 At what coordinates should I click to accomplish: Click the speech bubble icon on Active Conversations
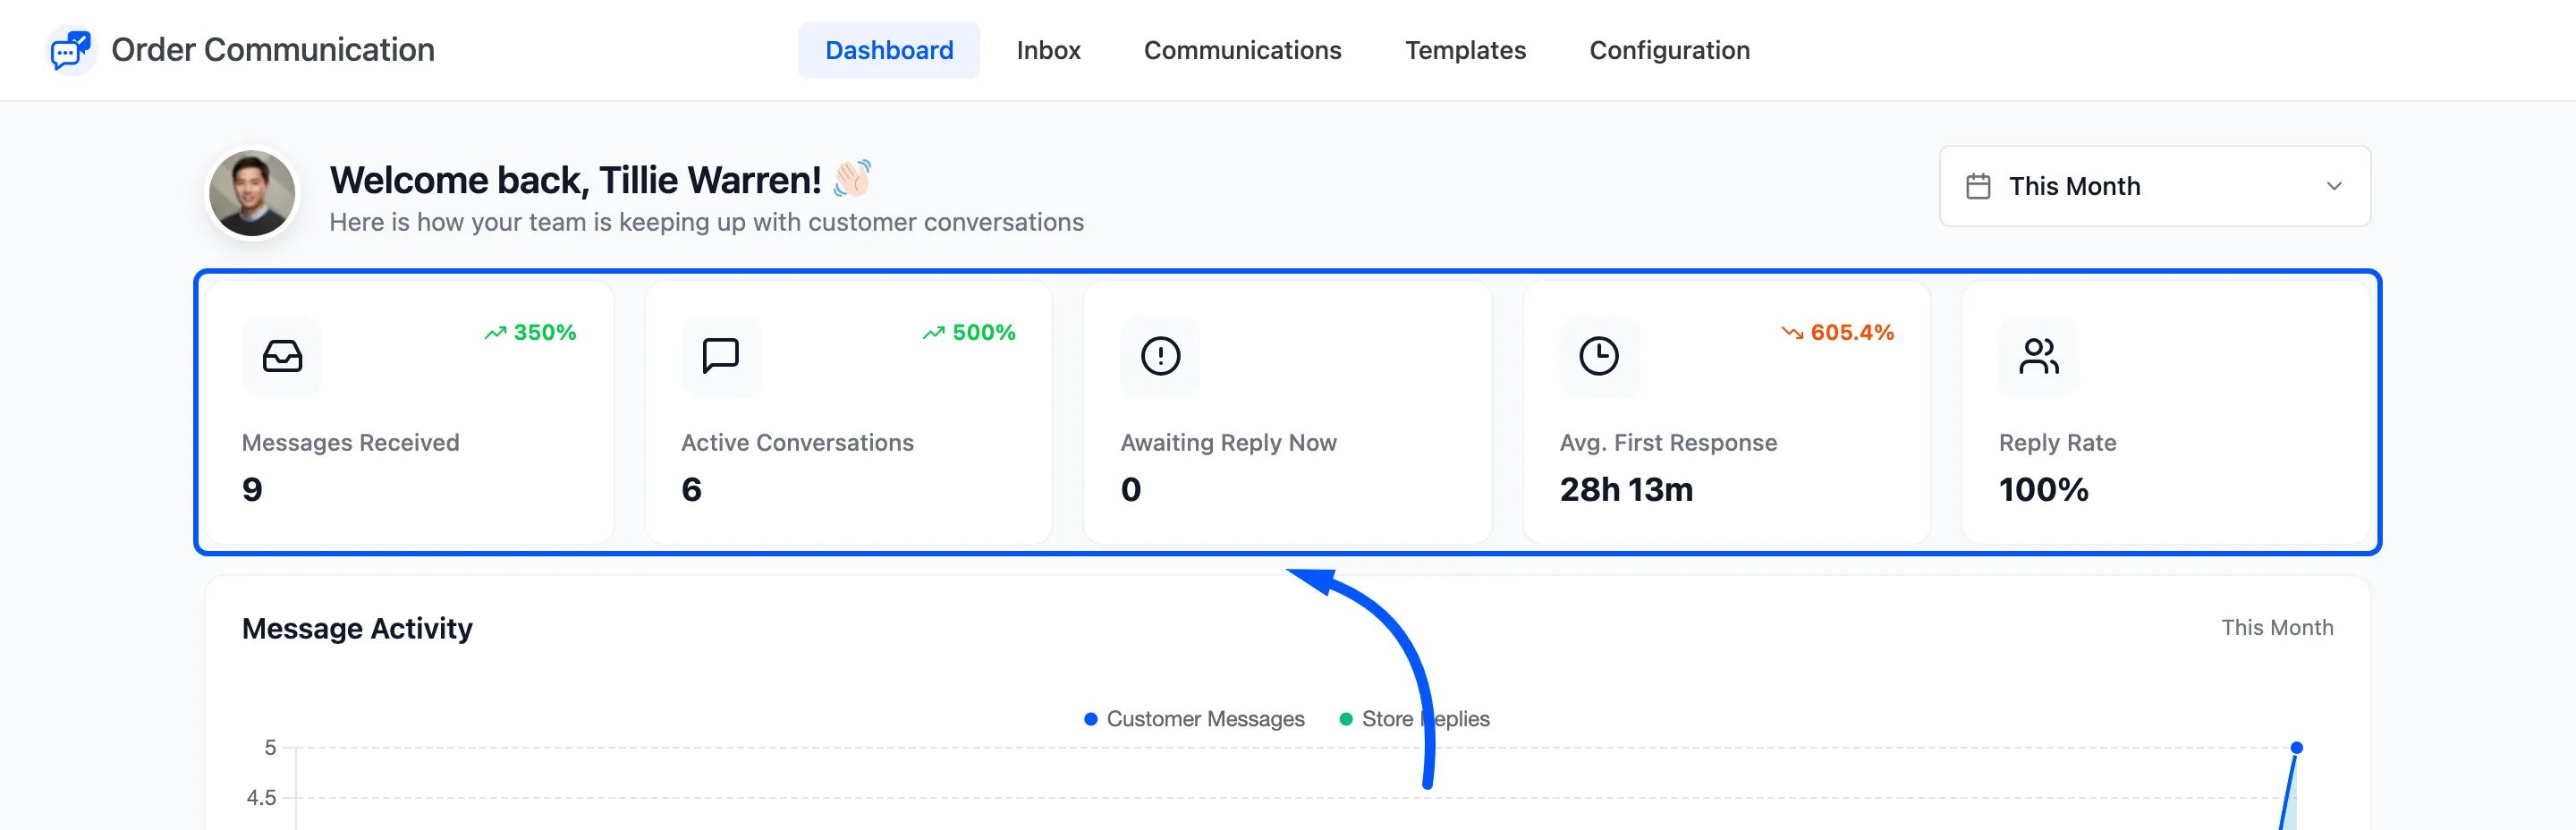click(721, 356)
